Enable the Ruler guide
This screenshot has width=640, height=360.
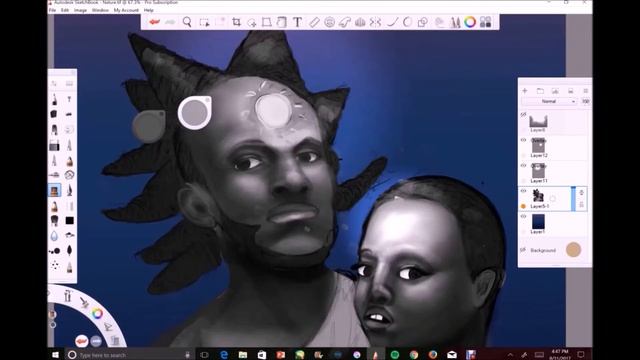[x=314, y=22]
